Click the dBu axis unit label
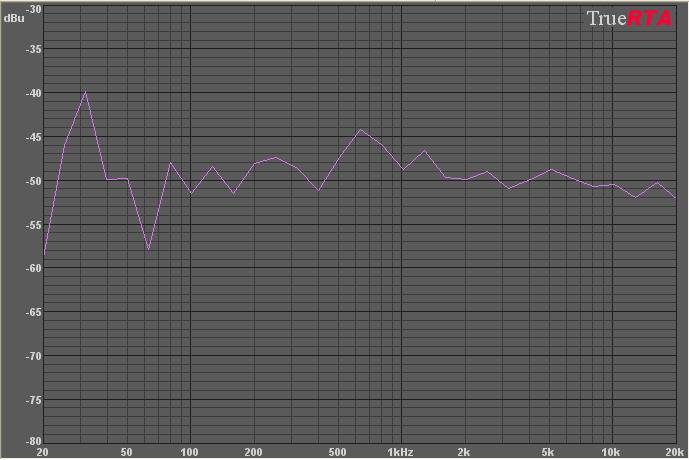The height and width of the screenshot is (460, 689). pos(14,18)
